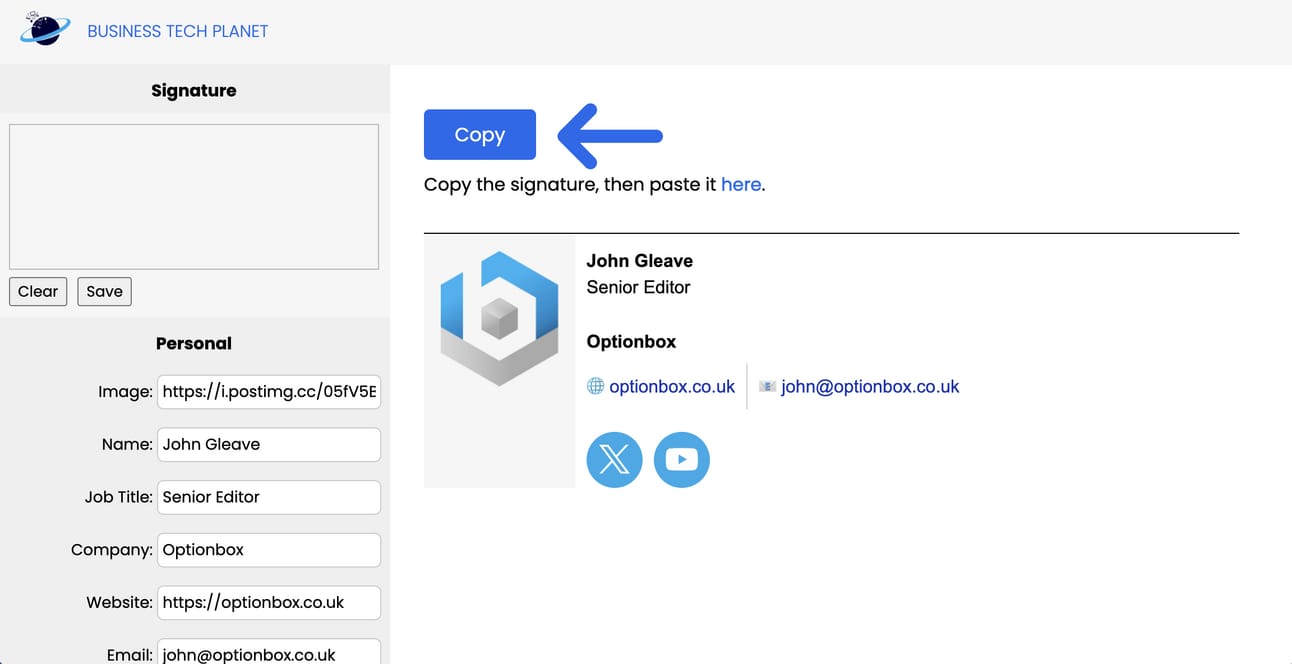1292x664 pixels.
Task: Click the 'Signature' section heading
Action: pos(194,90)
